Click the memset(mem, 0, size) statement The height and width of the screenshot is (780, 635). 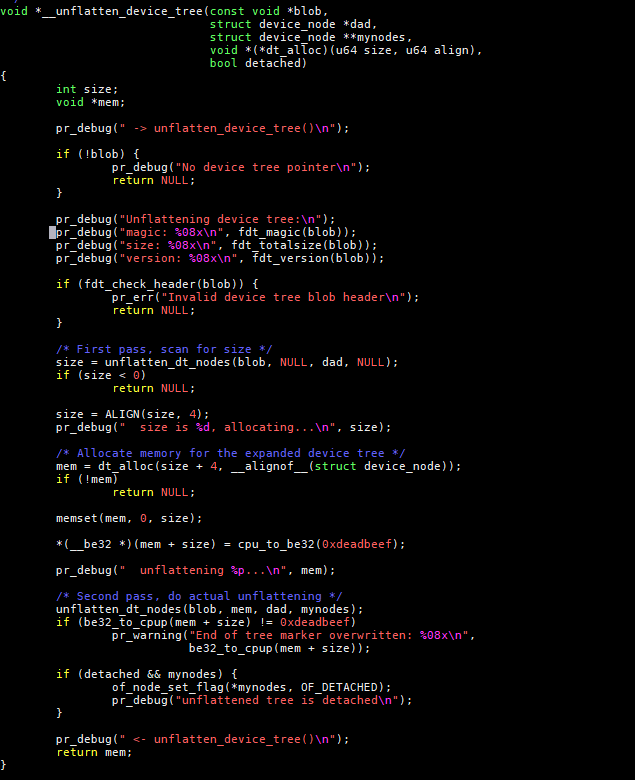[129, 518]
